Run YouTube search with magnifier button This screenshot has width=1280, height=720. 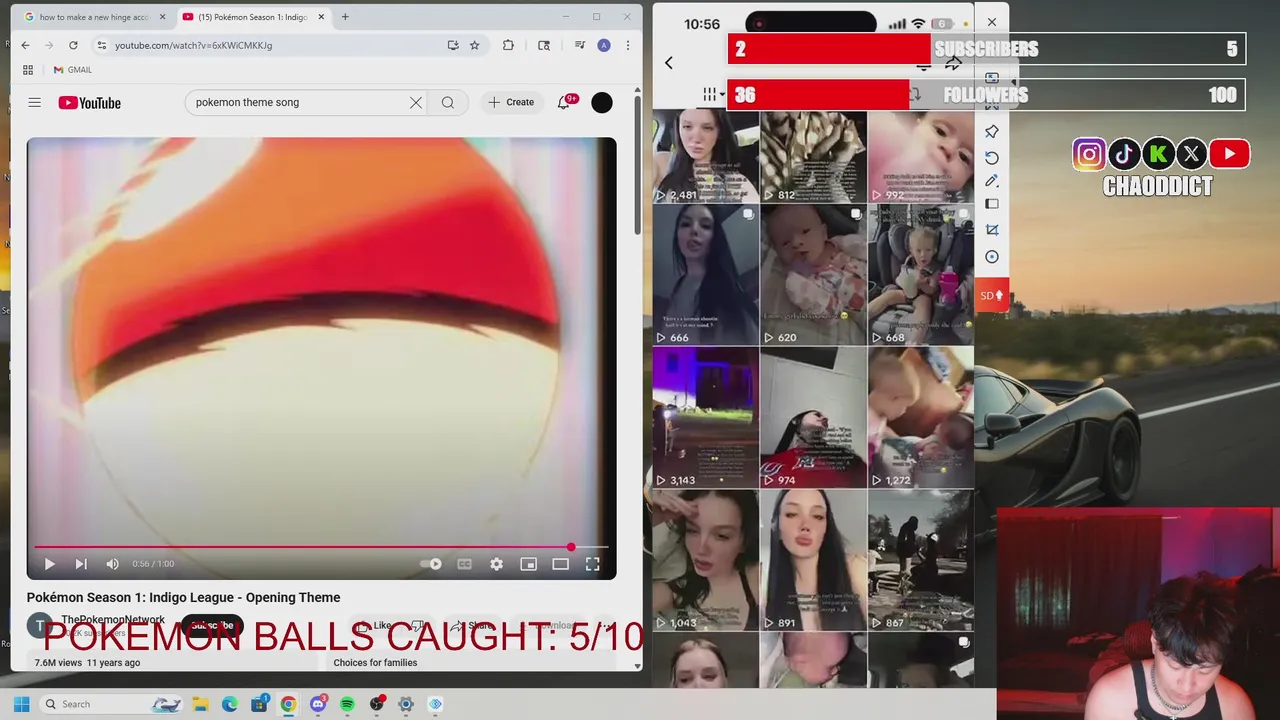tap(448, 102)
